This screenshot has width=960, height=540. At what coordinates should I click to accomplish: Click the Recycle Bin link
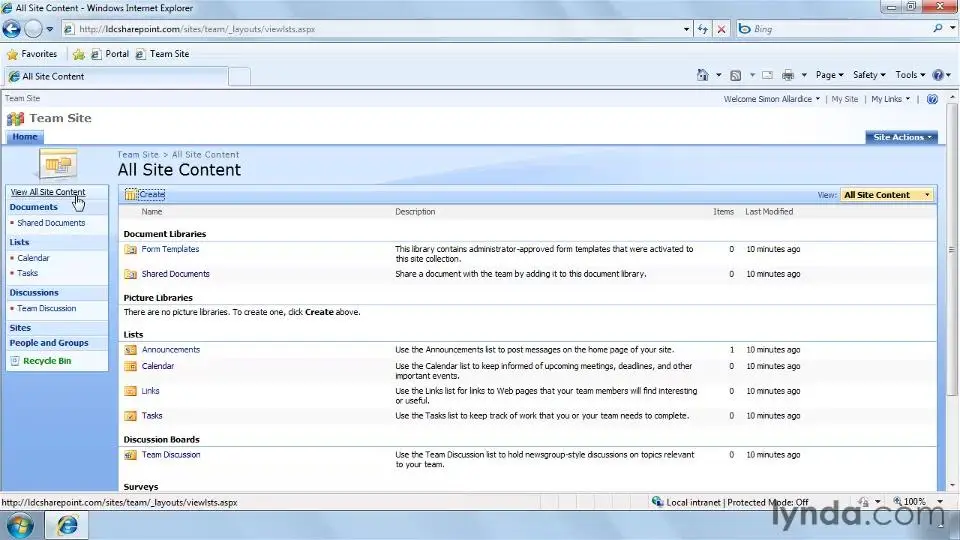point(47,361)
